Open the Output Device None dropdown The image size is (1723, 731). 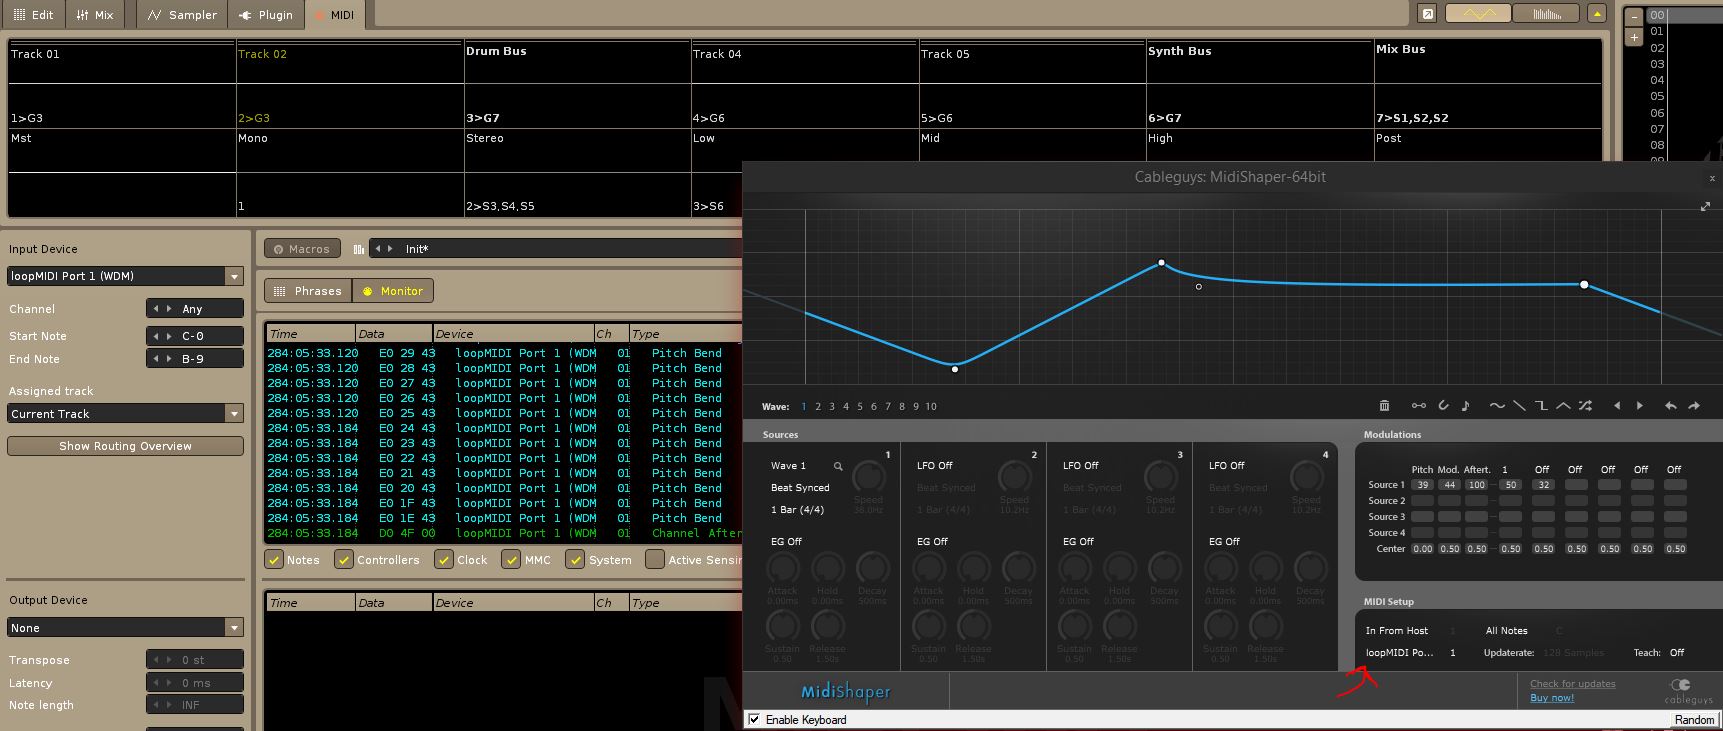coord(125,628)
